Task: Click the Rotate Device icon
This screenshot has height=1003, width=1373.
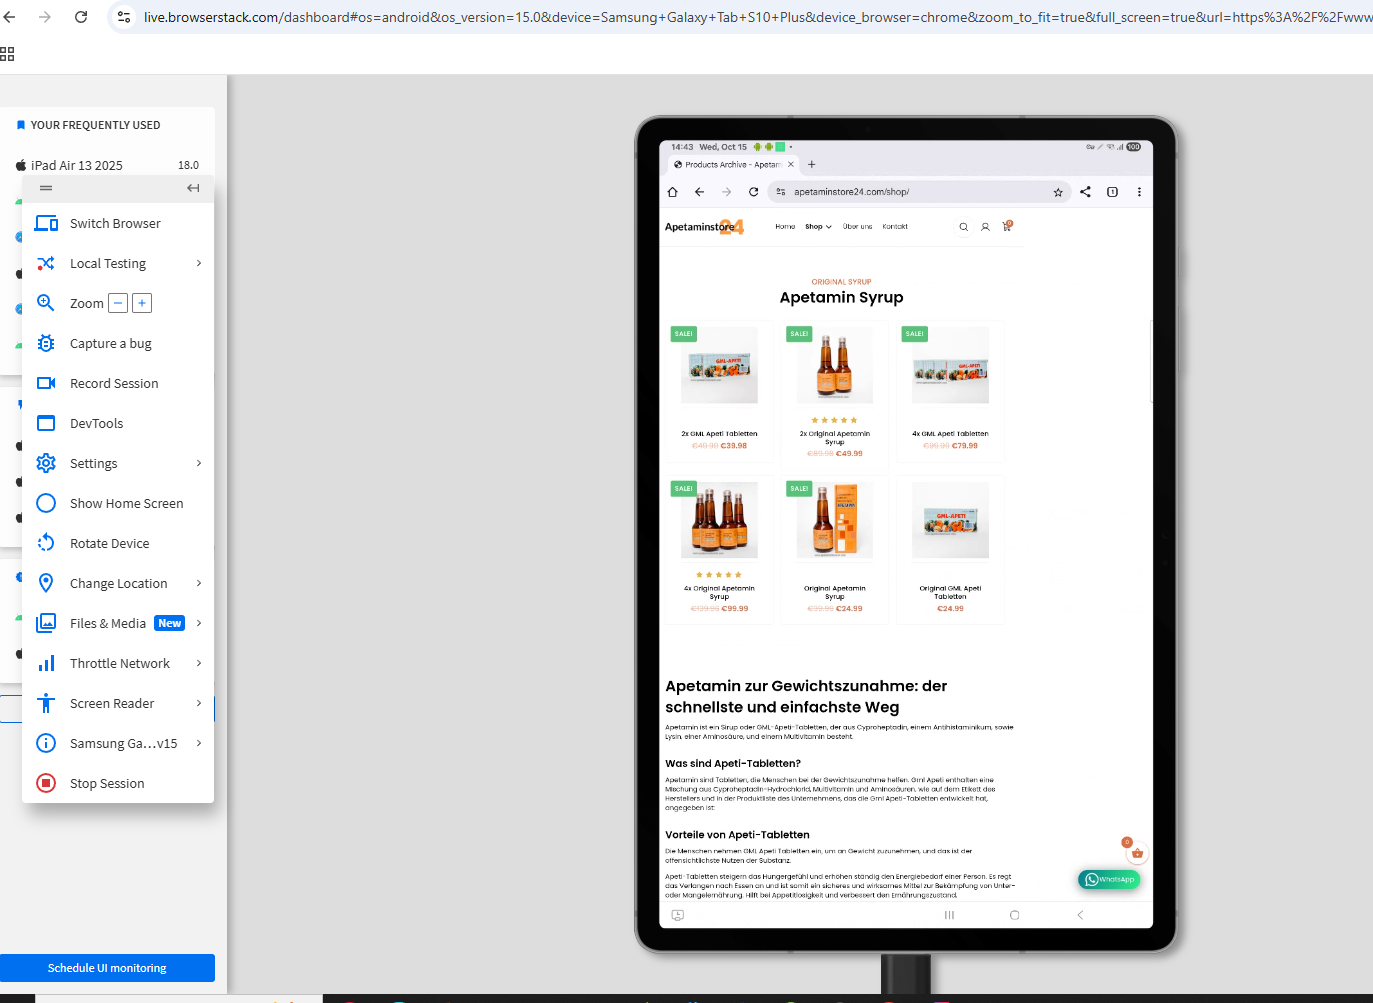Action: tap(46, 543)
